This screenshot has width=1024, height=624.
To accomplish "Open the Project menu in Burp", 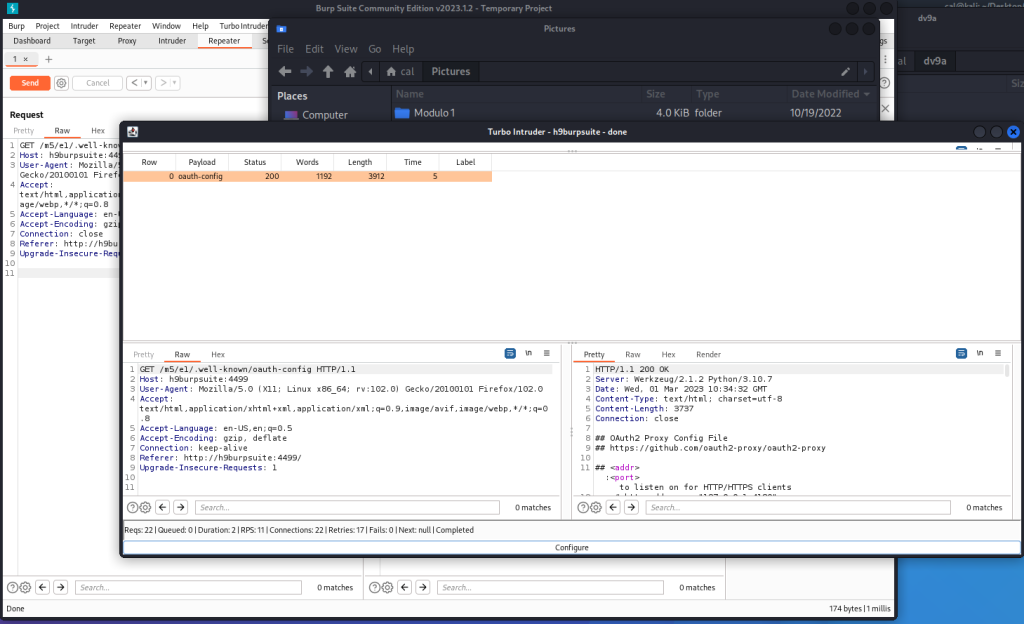I will pyautogui.click(x=47, y=26).
